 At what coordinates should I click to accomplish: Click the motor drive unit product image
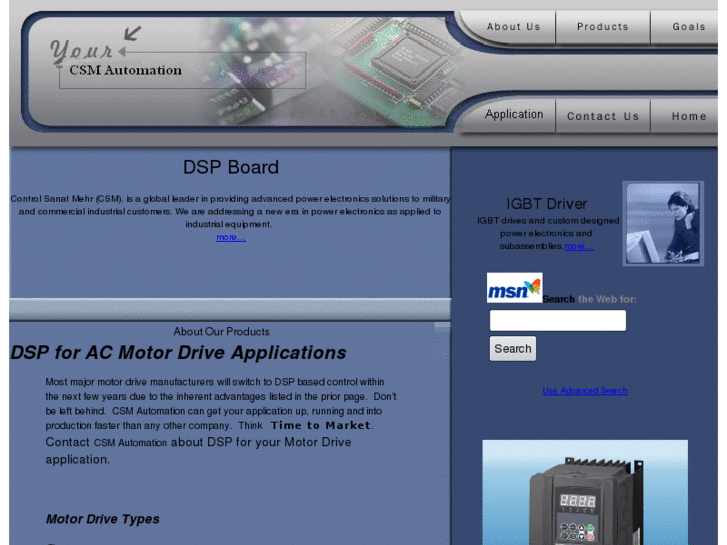click(585, 493)
